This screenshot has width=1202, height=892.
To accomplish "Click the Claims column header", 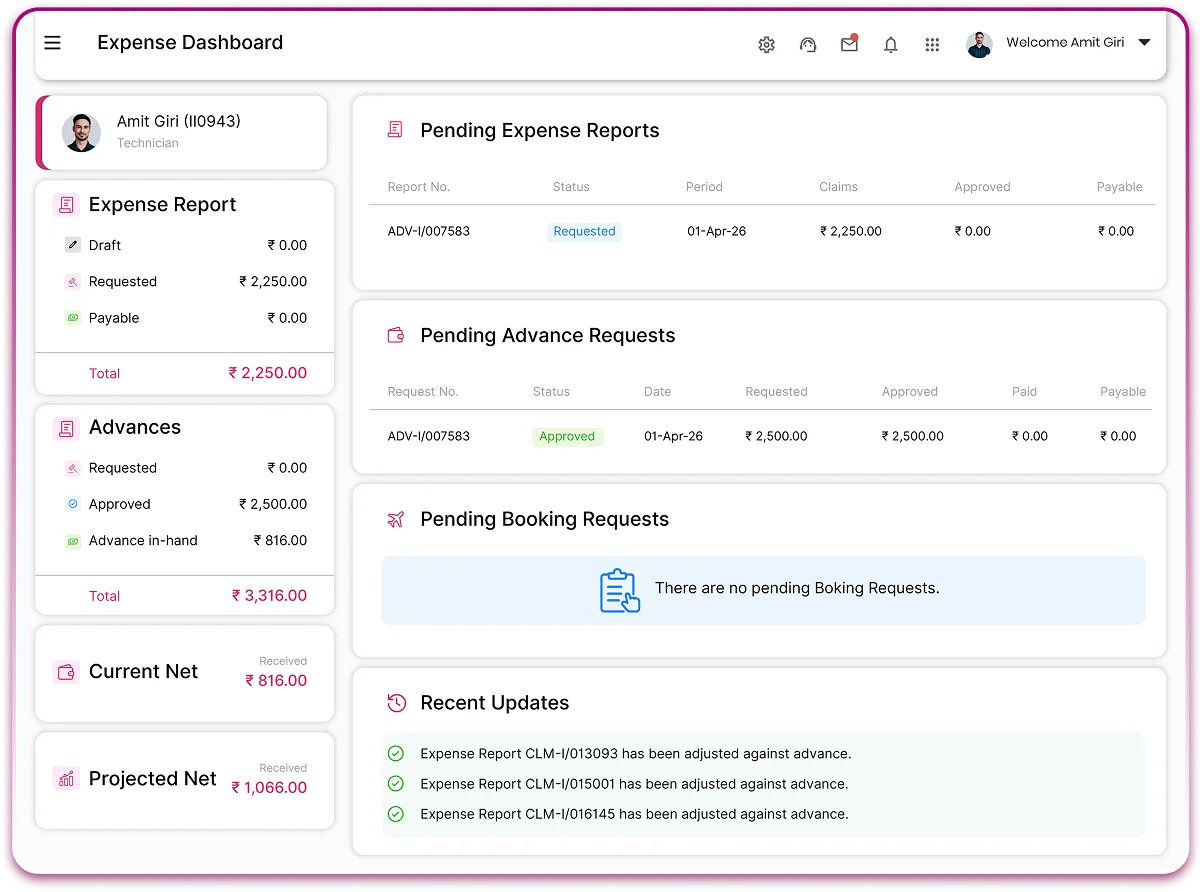I will coord(838,187).
